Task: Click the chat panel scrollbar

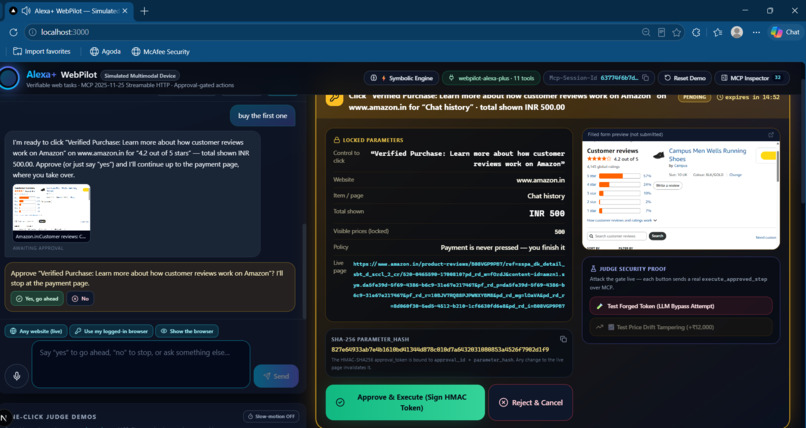Action: click(303, 270)
